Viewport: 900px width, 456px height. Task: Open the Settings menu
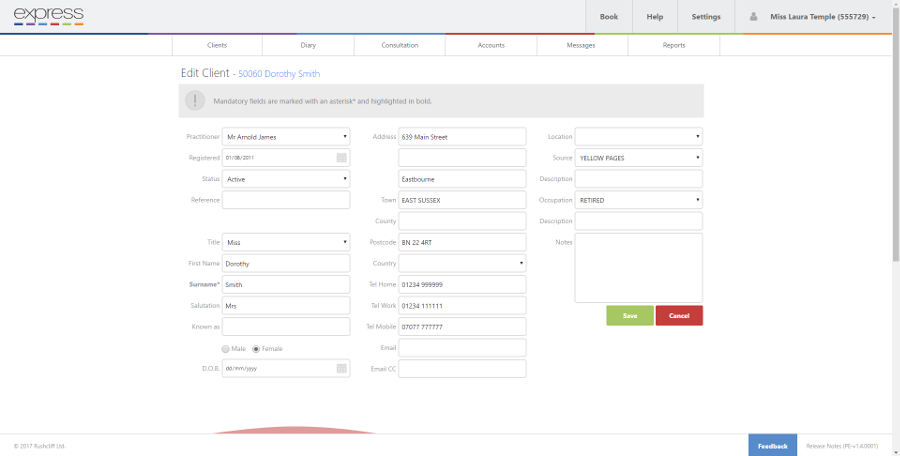(706, 17)
